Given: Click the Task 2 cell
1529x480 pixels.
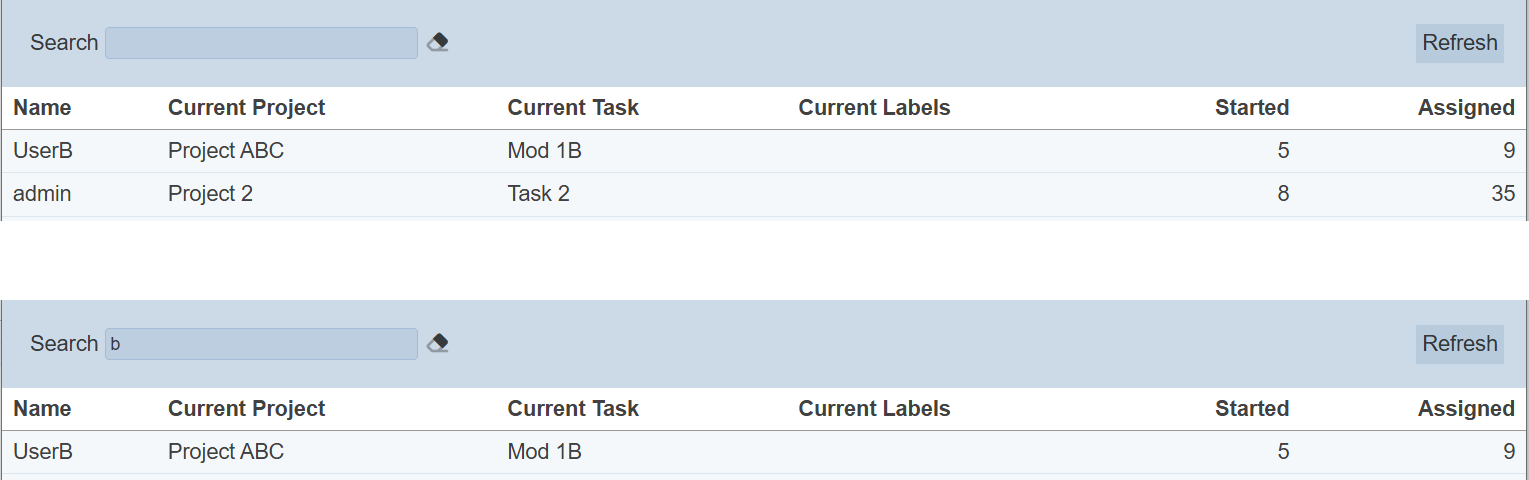Looking at the screenshot, I should (x=538, y=194).
